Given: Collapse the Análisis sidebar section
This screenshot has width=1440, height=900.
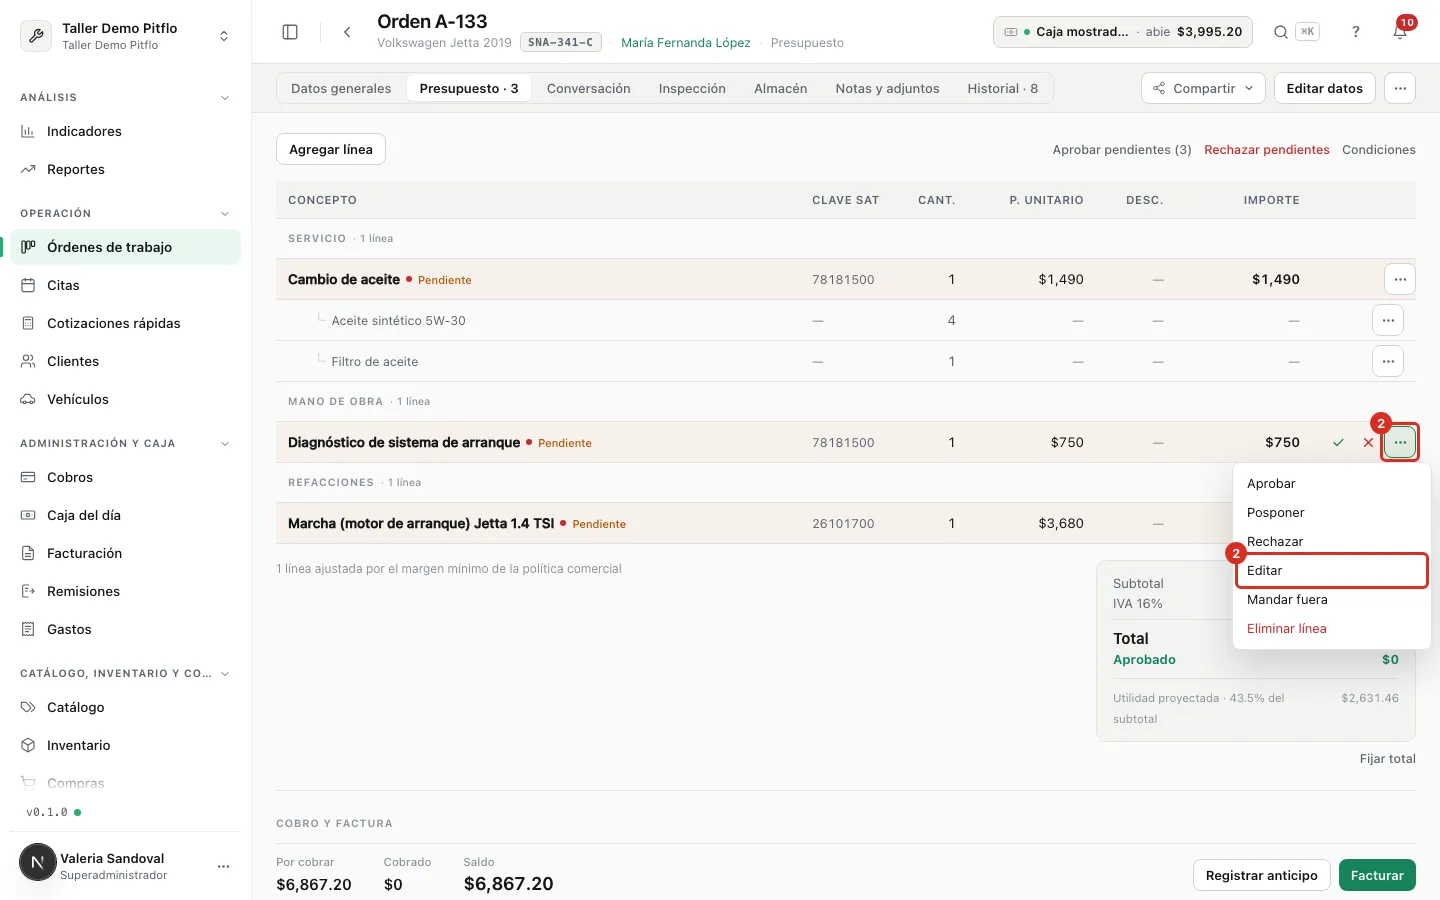Looking at the screenshot, I should [x=225, y=98].
